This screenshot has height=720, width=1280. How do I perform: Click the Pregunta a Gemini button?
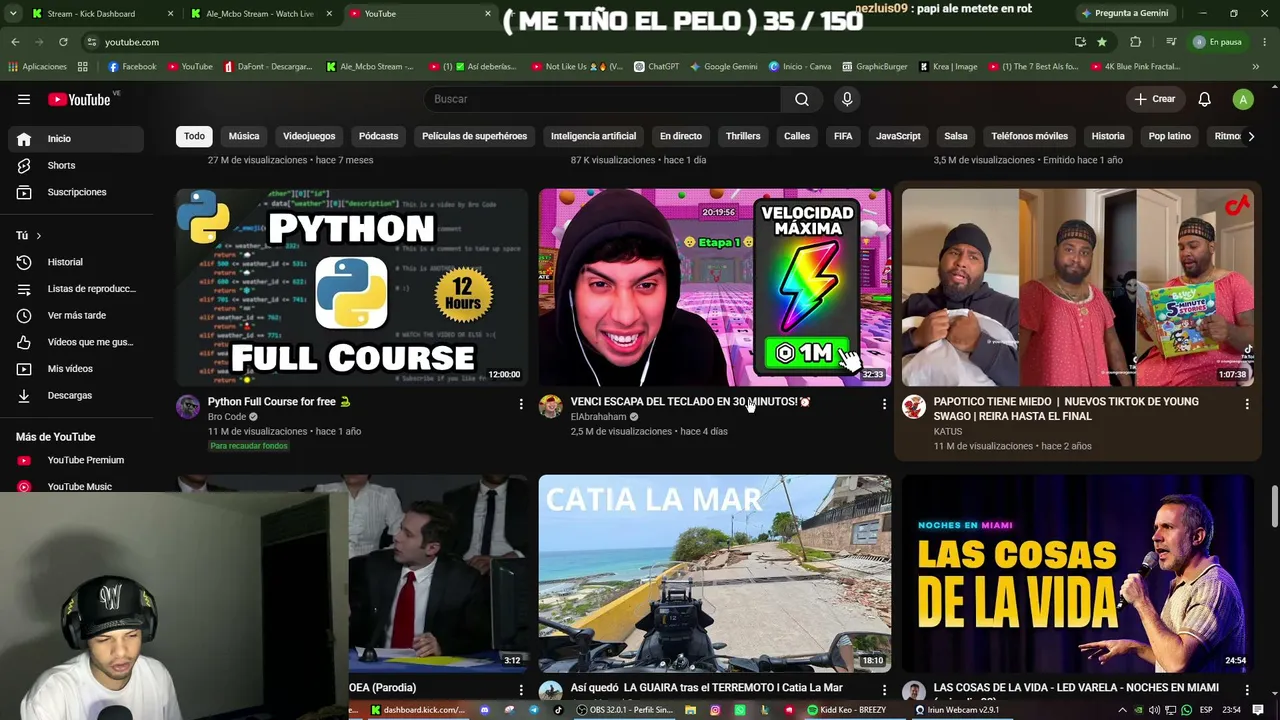coord(1125,14)
